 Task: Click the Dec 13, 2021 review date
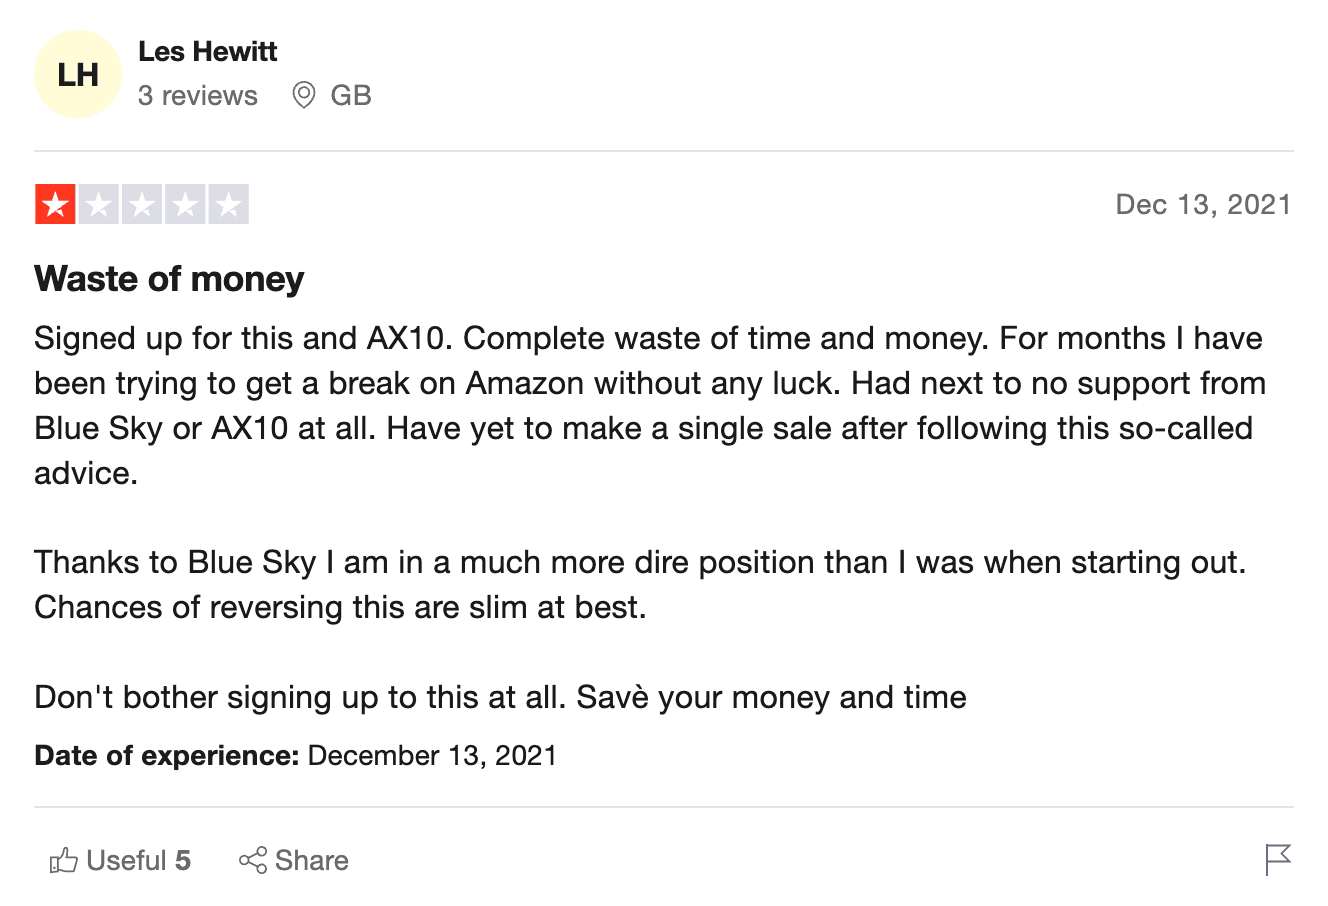point(1203,204)
